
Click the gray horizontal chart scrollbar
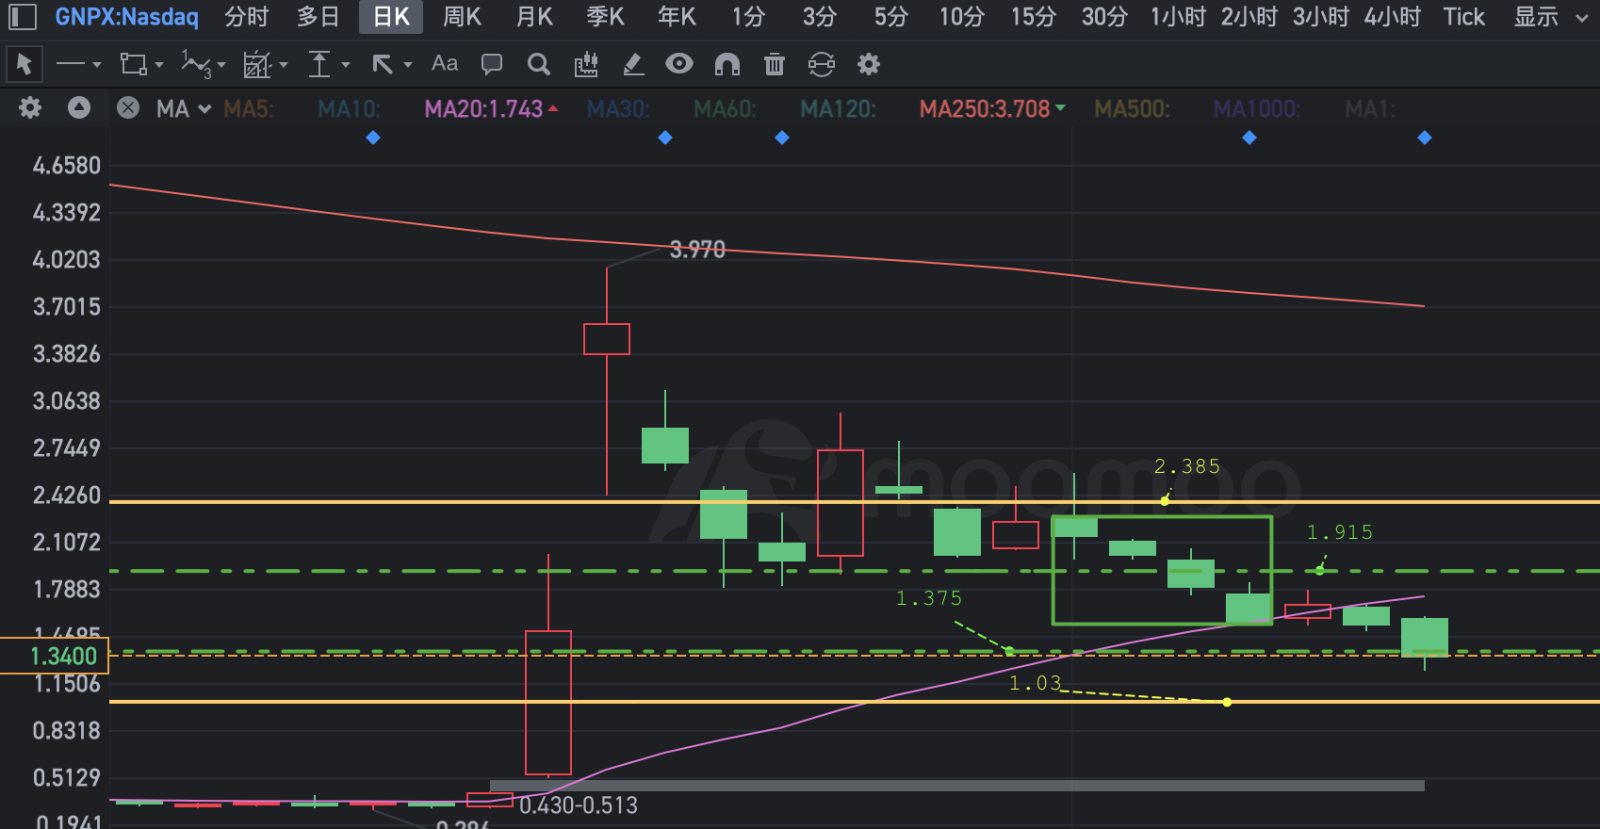(x=957, y=786)
